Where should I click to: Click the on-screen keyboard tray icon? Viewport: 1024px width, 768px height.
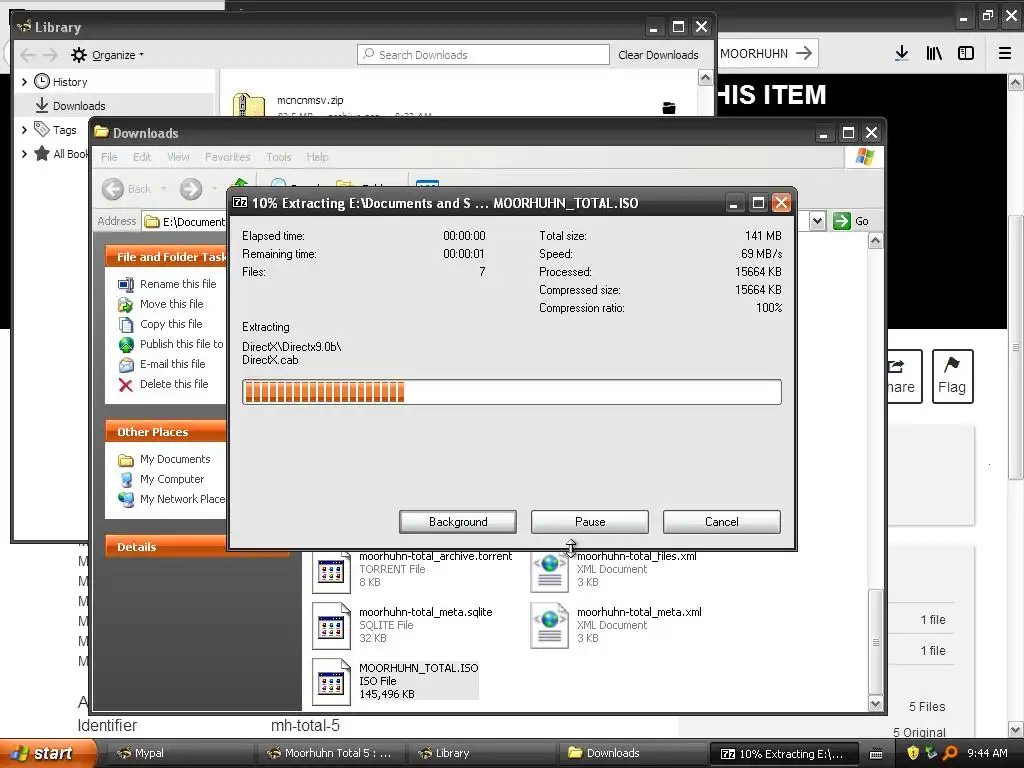[x=876, y=754]
